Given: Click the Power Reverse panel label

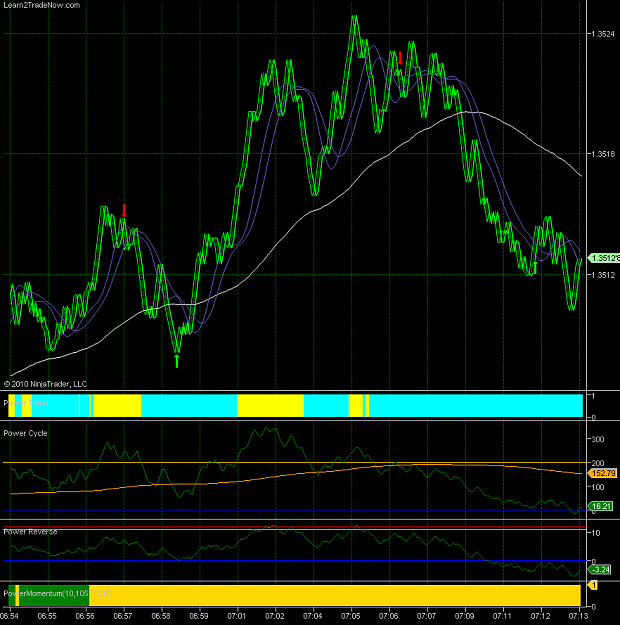Looking at the screenshot, I should (30, 532).
